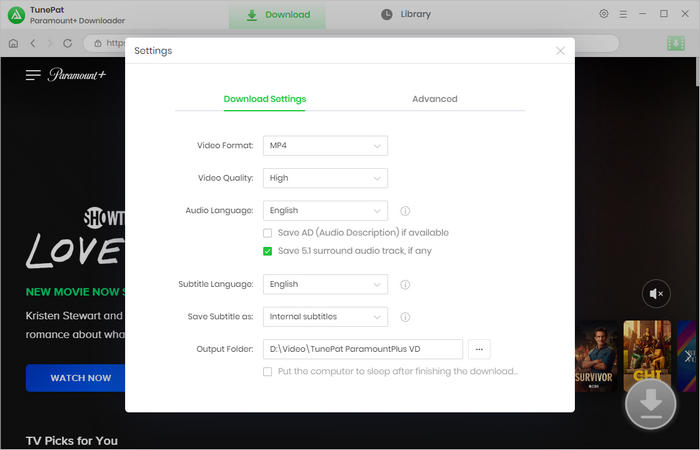Screen dimensions: 700x450
Task: Open settings via the gear icon in title bar
Action: 604,14
